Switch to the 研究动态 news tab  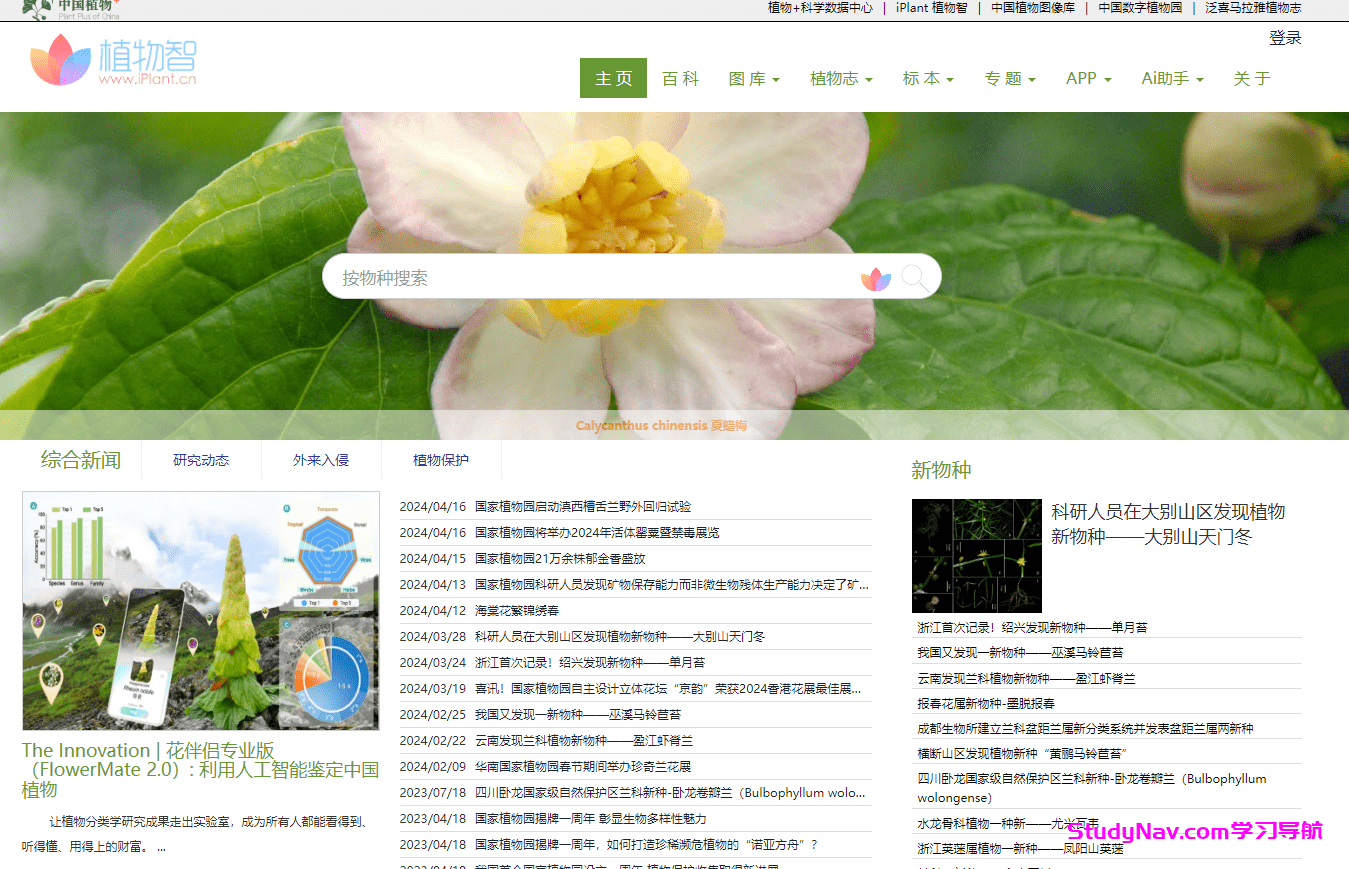[x=201, y=460]
